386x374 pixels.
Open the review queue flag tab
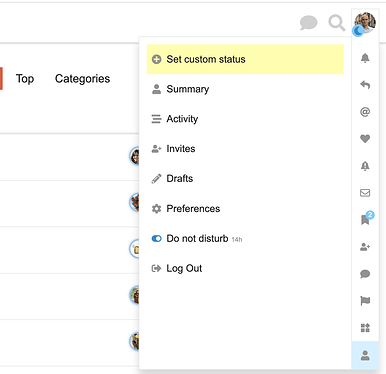(x=365, y=301)
